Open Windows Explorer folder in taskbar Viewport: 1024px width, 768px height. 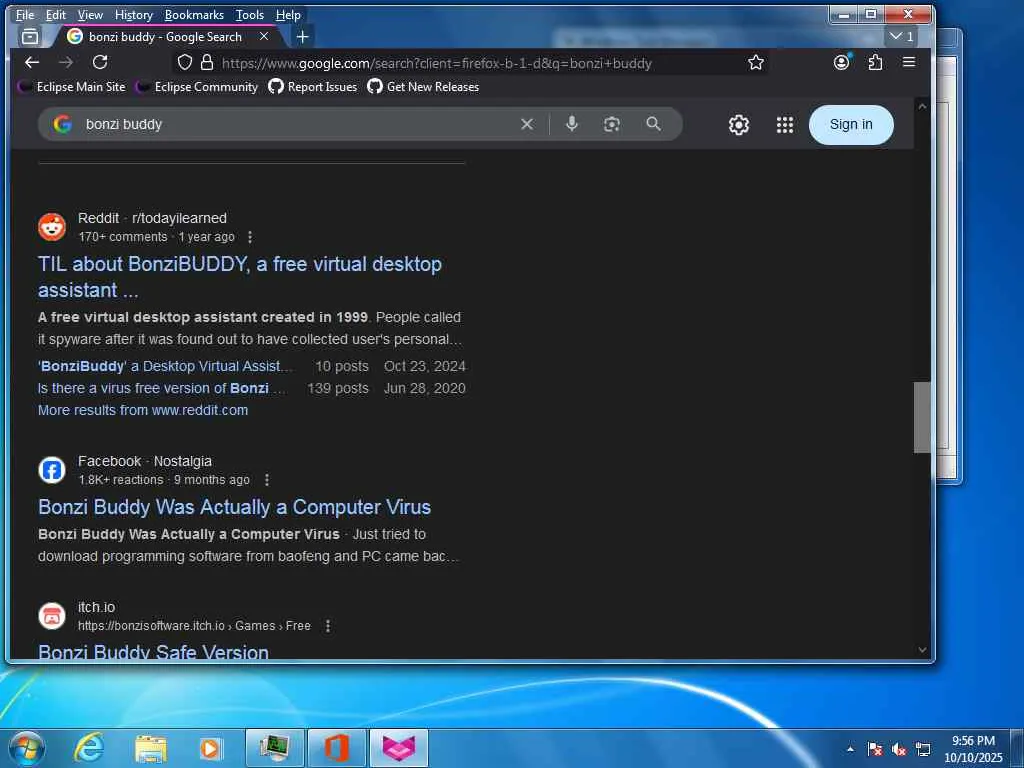coord(151,748)
